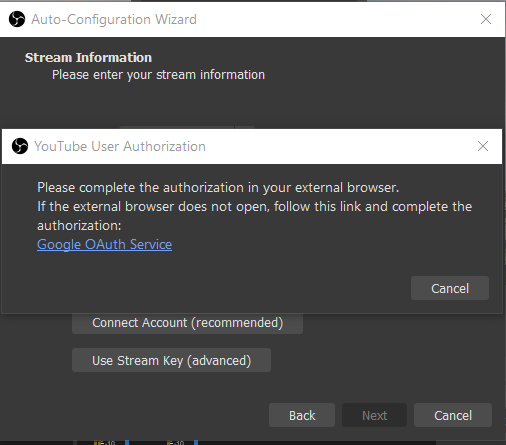This screenshot has width=506, height=445.
Task: Cancel the YouTube User Authorization dialog
Action: (x=450, y=288)
